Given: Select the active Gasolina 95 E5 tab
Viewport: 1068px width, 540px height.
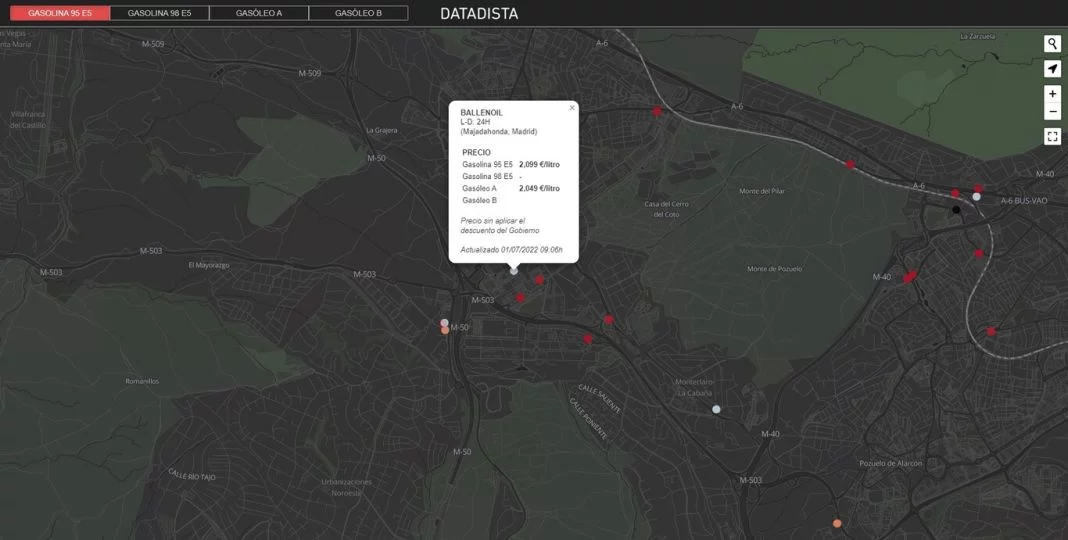Looking at the screenshot, I should [60, 14].
